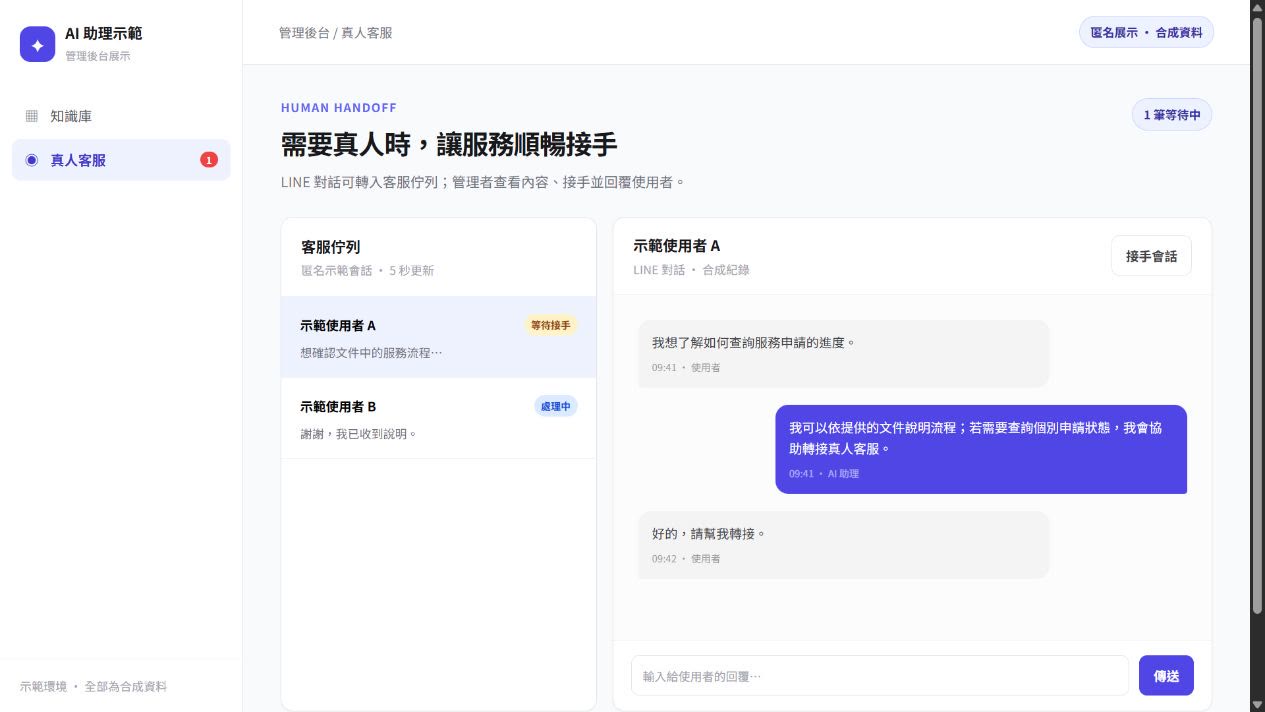This screenshot has height=712, width=1265.
Task: Click the preview text 謝謝，我已收到說明。
Action: pos(358,434)
